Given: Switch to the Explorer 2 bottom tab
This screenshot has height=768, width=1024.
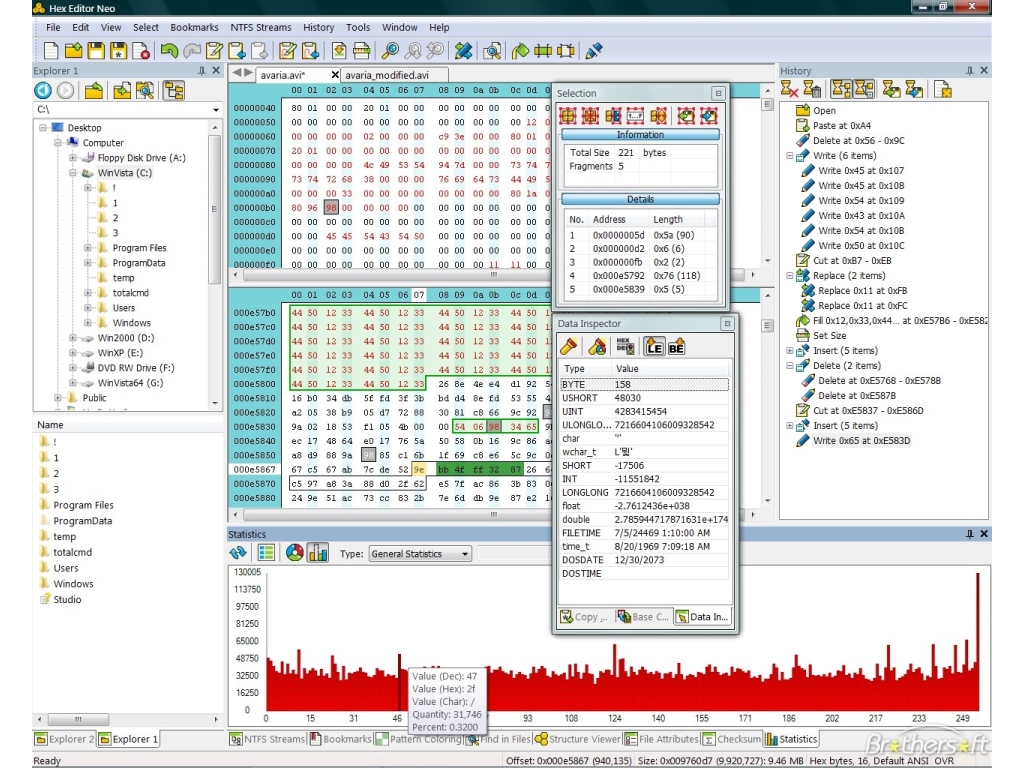Looking at the screenshot, I should tap(65, 739).
